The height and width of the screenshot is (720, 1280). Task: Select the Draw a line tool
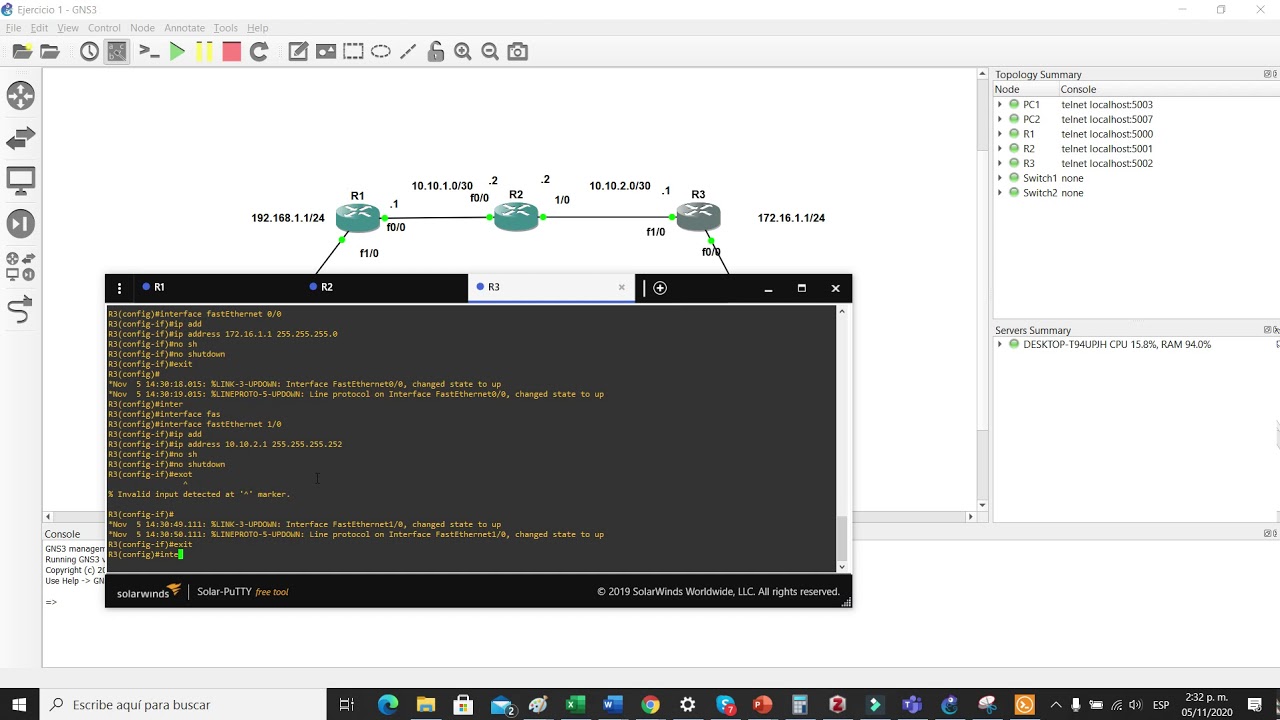pos(408,52)
